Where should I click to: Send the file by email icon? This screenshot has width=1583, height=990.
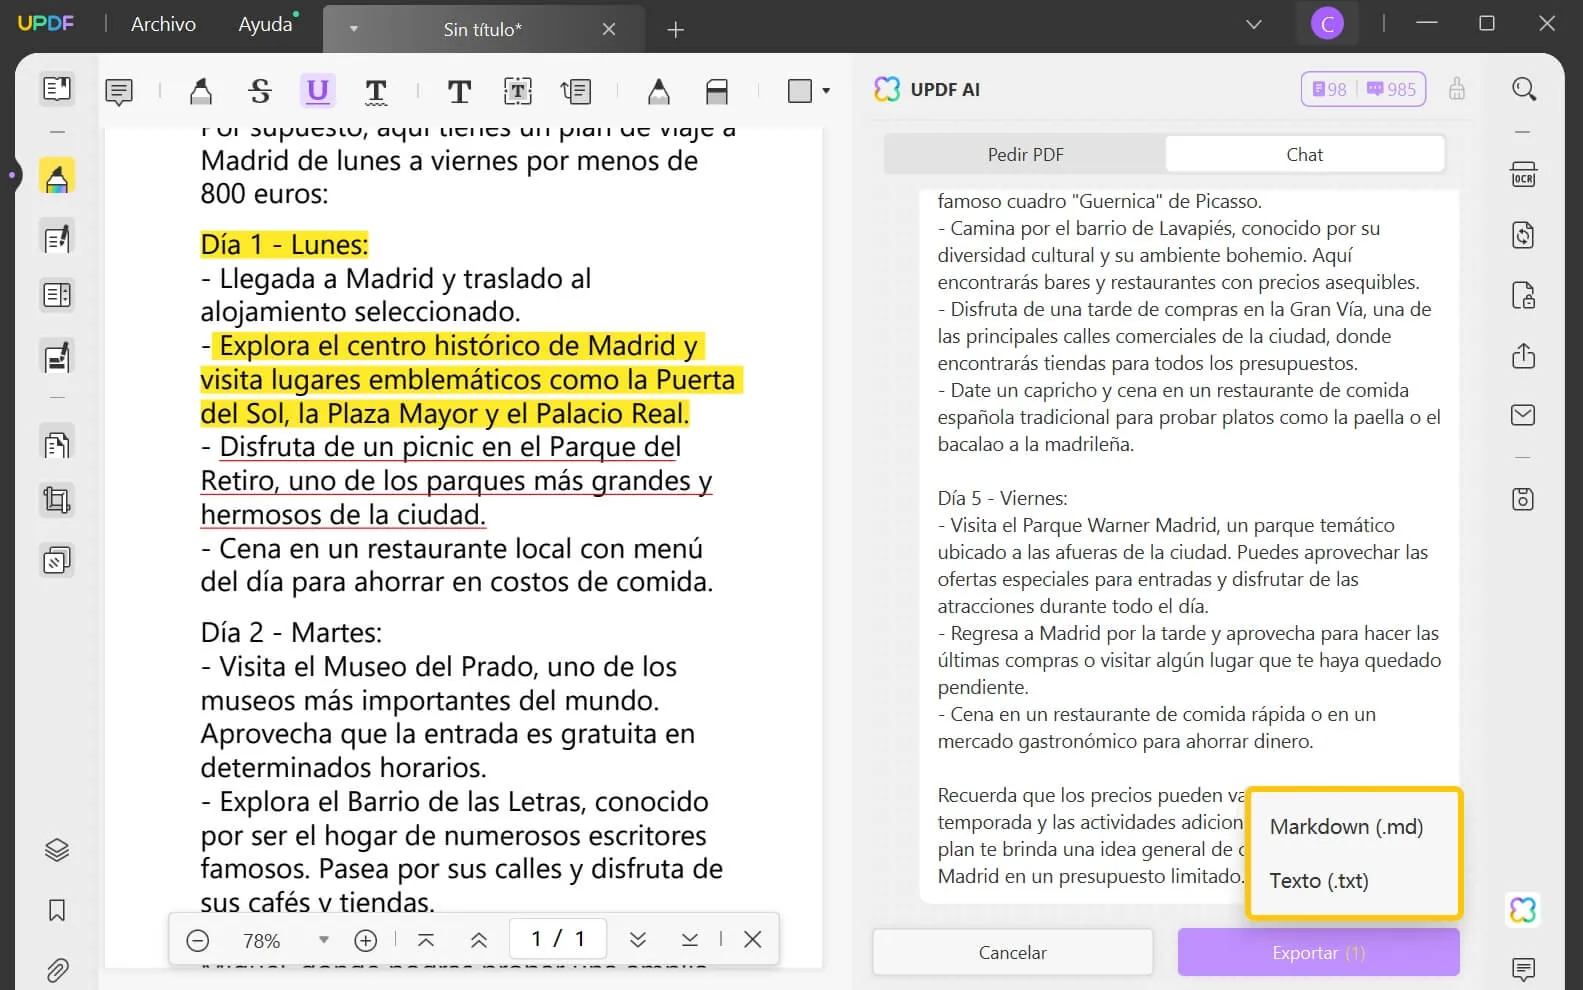click(x=1523, y=415)
